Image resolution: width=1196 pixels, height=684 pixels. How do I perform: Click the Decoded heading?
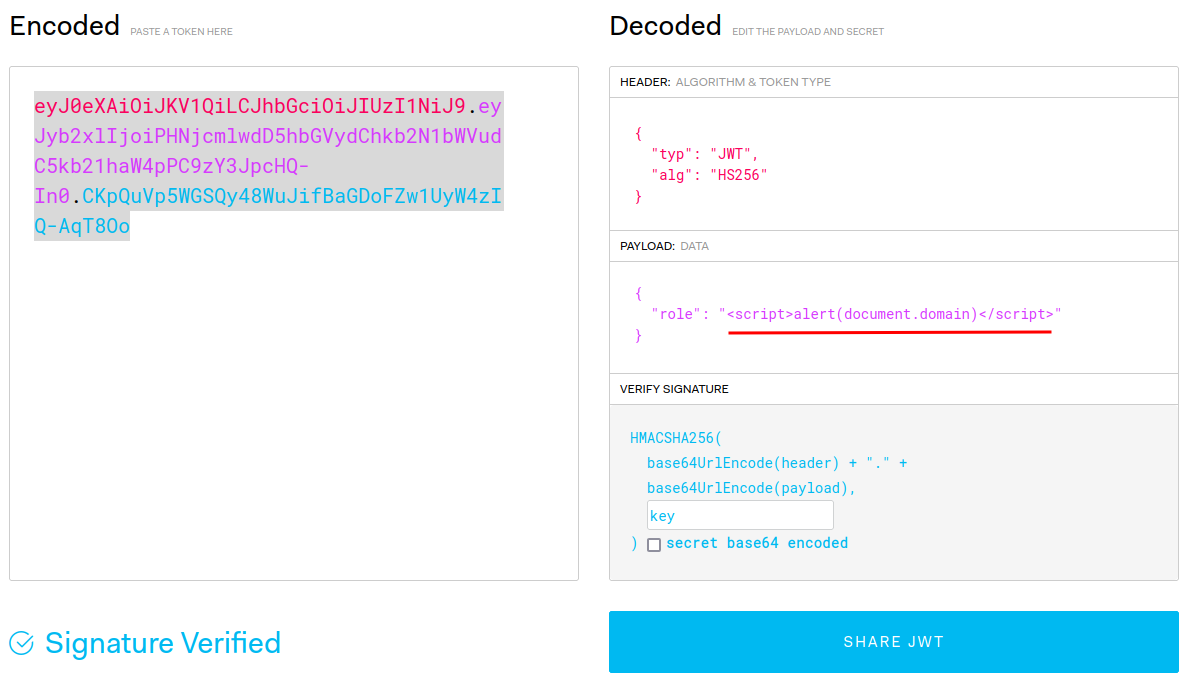pyautogui.click(x=665, y=26)
